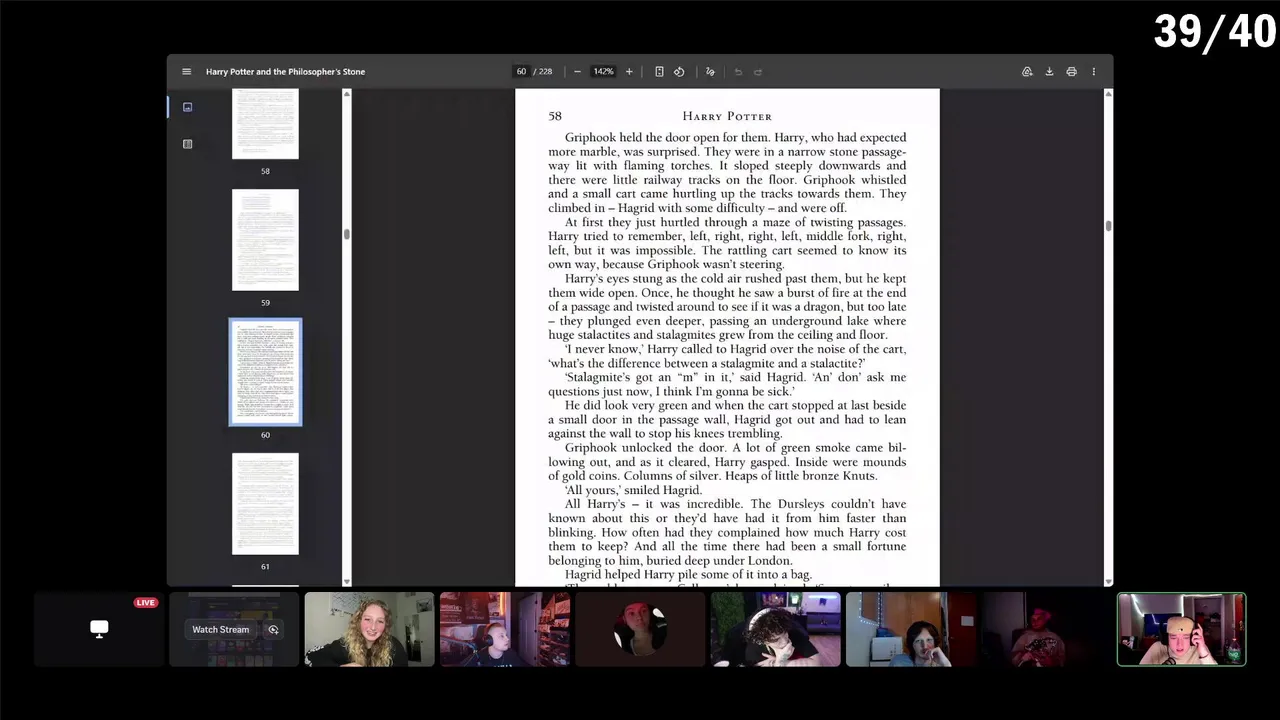Click the main document scrollbar handle
This screenshot has height=720, width=1280.
(1108, 226)
